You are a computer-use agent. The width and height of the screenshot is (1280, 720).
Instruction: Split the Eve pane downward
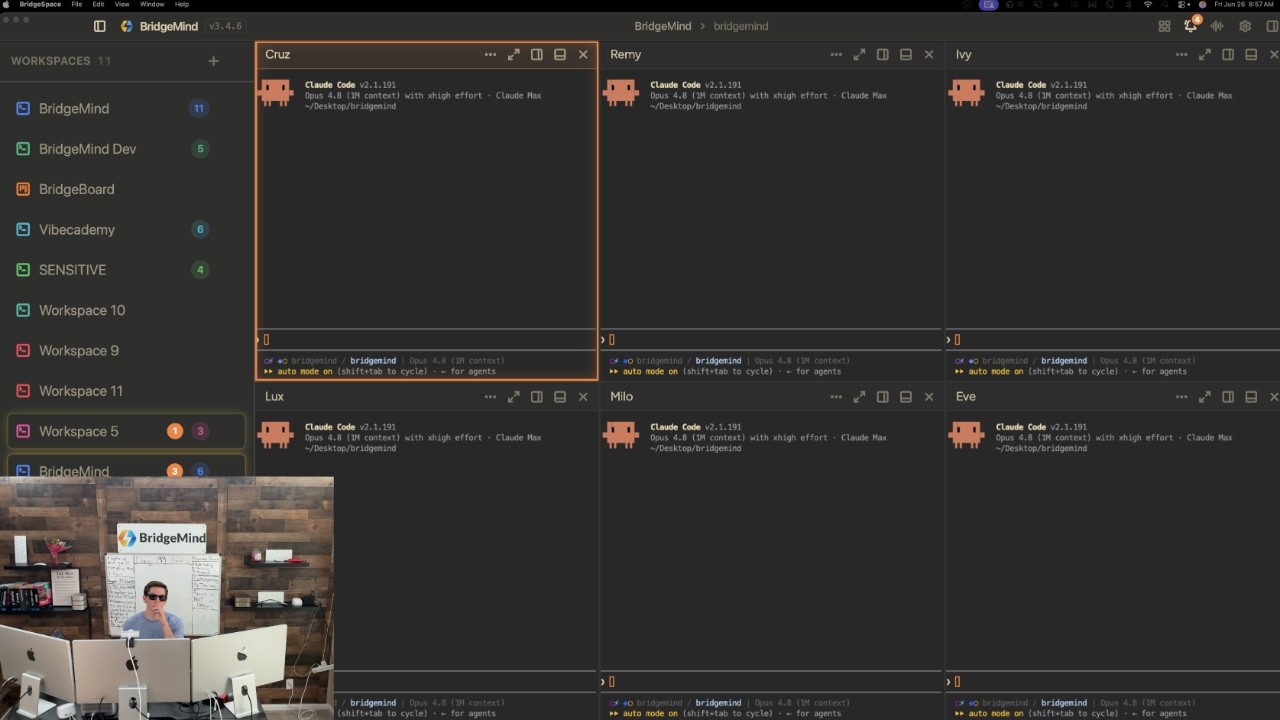point(1251,397)
